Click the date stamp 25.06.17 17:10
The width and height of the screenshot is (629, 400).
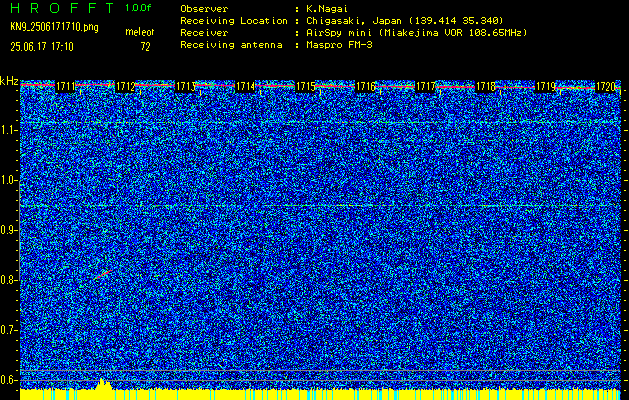click(x=42, y=47)
